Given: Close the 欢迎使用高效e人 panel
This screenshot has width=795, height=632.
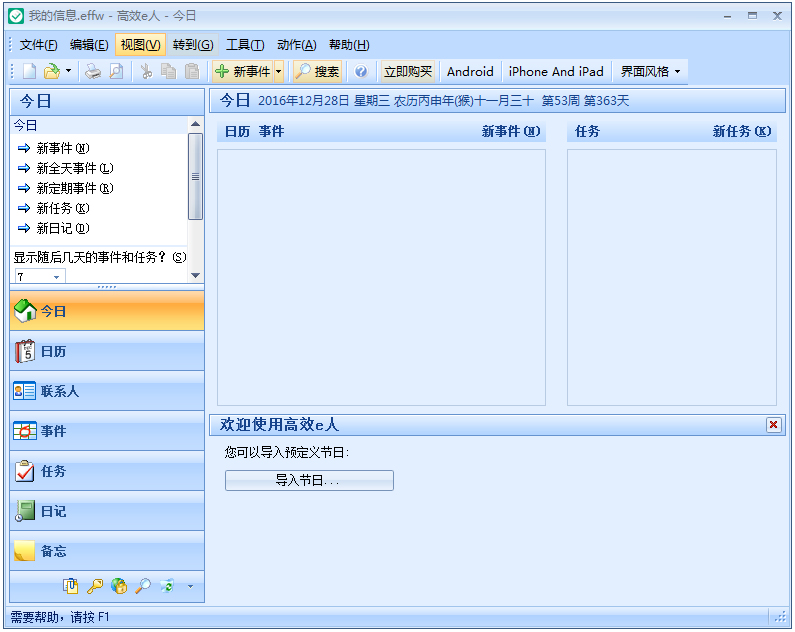Looking at the screenshot, I should click(x=773, y=425).
